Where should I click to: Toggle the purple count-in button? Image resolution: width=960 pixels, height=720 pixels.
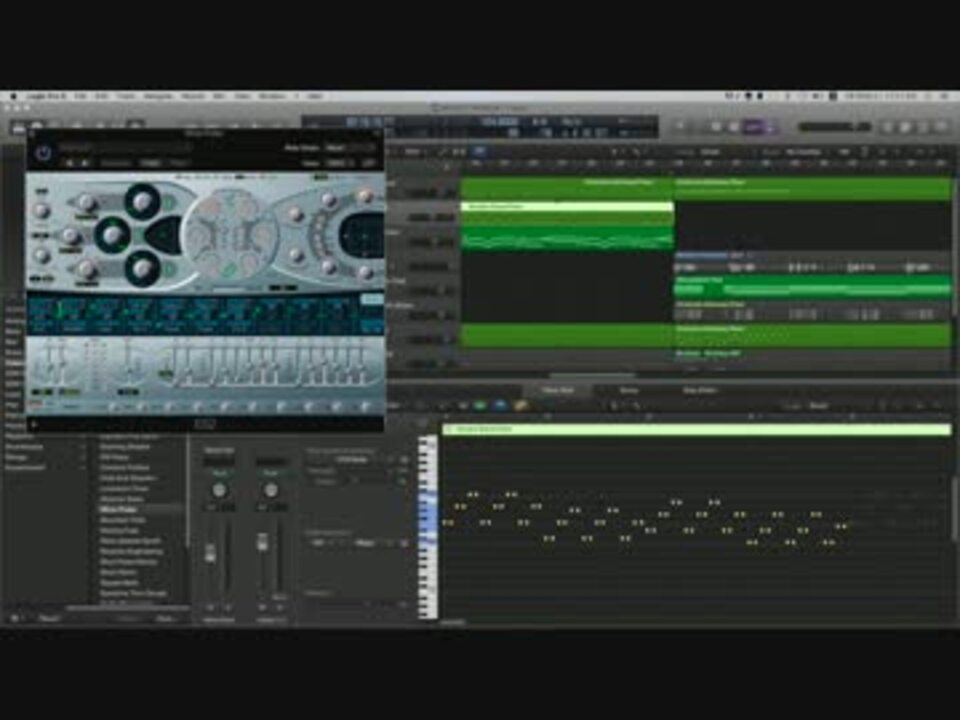tap(754, 127)
